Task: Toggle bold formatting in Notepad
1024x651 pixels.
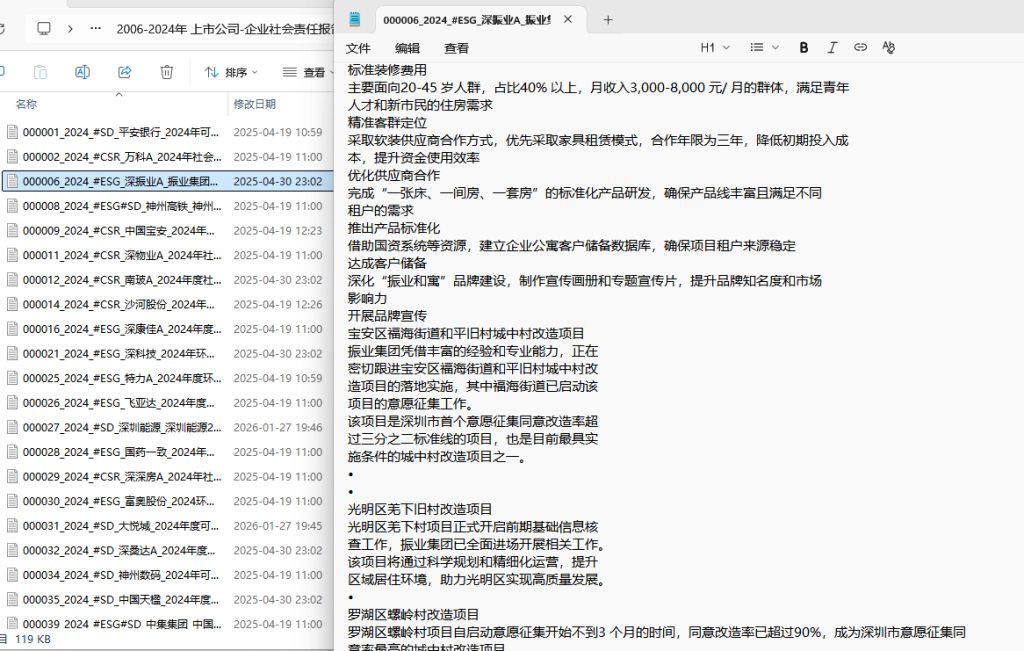Action: (804, 48)
